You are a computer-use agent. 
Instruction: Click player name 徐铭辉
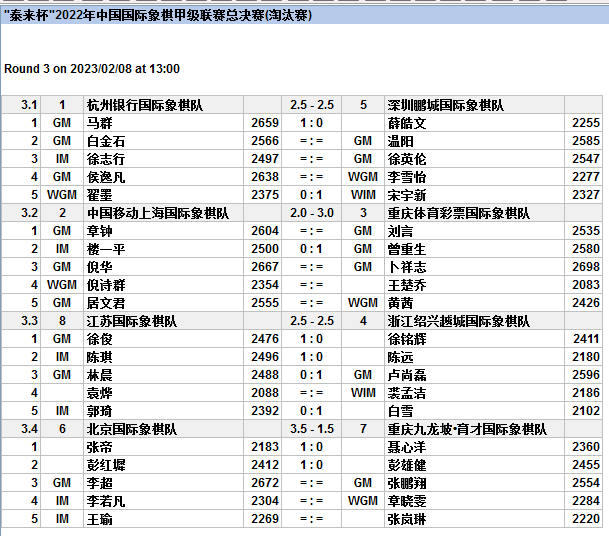(x=407, y=339)
